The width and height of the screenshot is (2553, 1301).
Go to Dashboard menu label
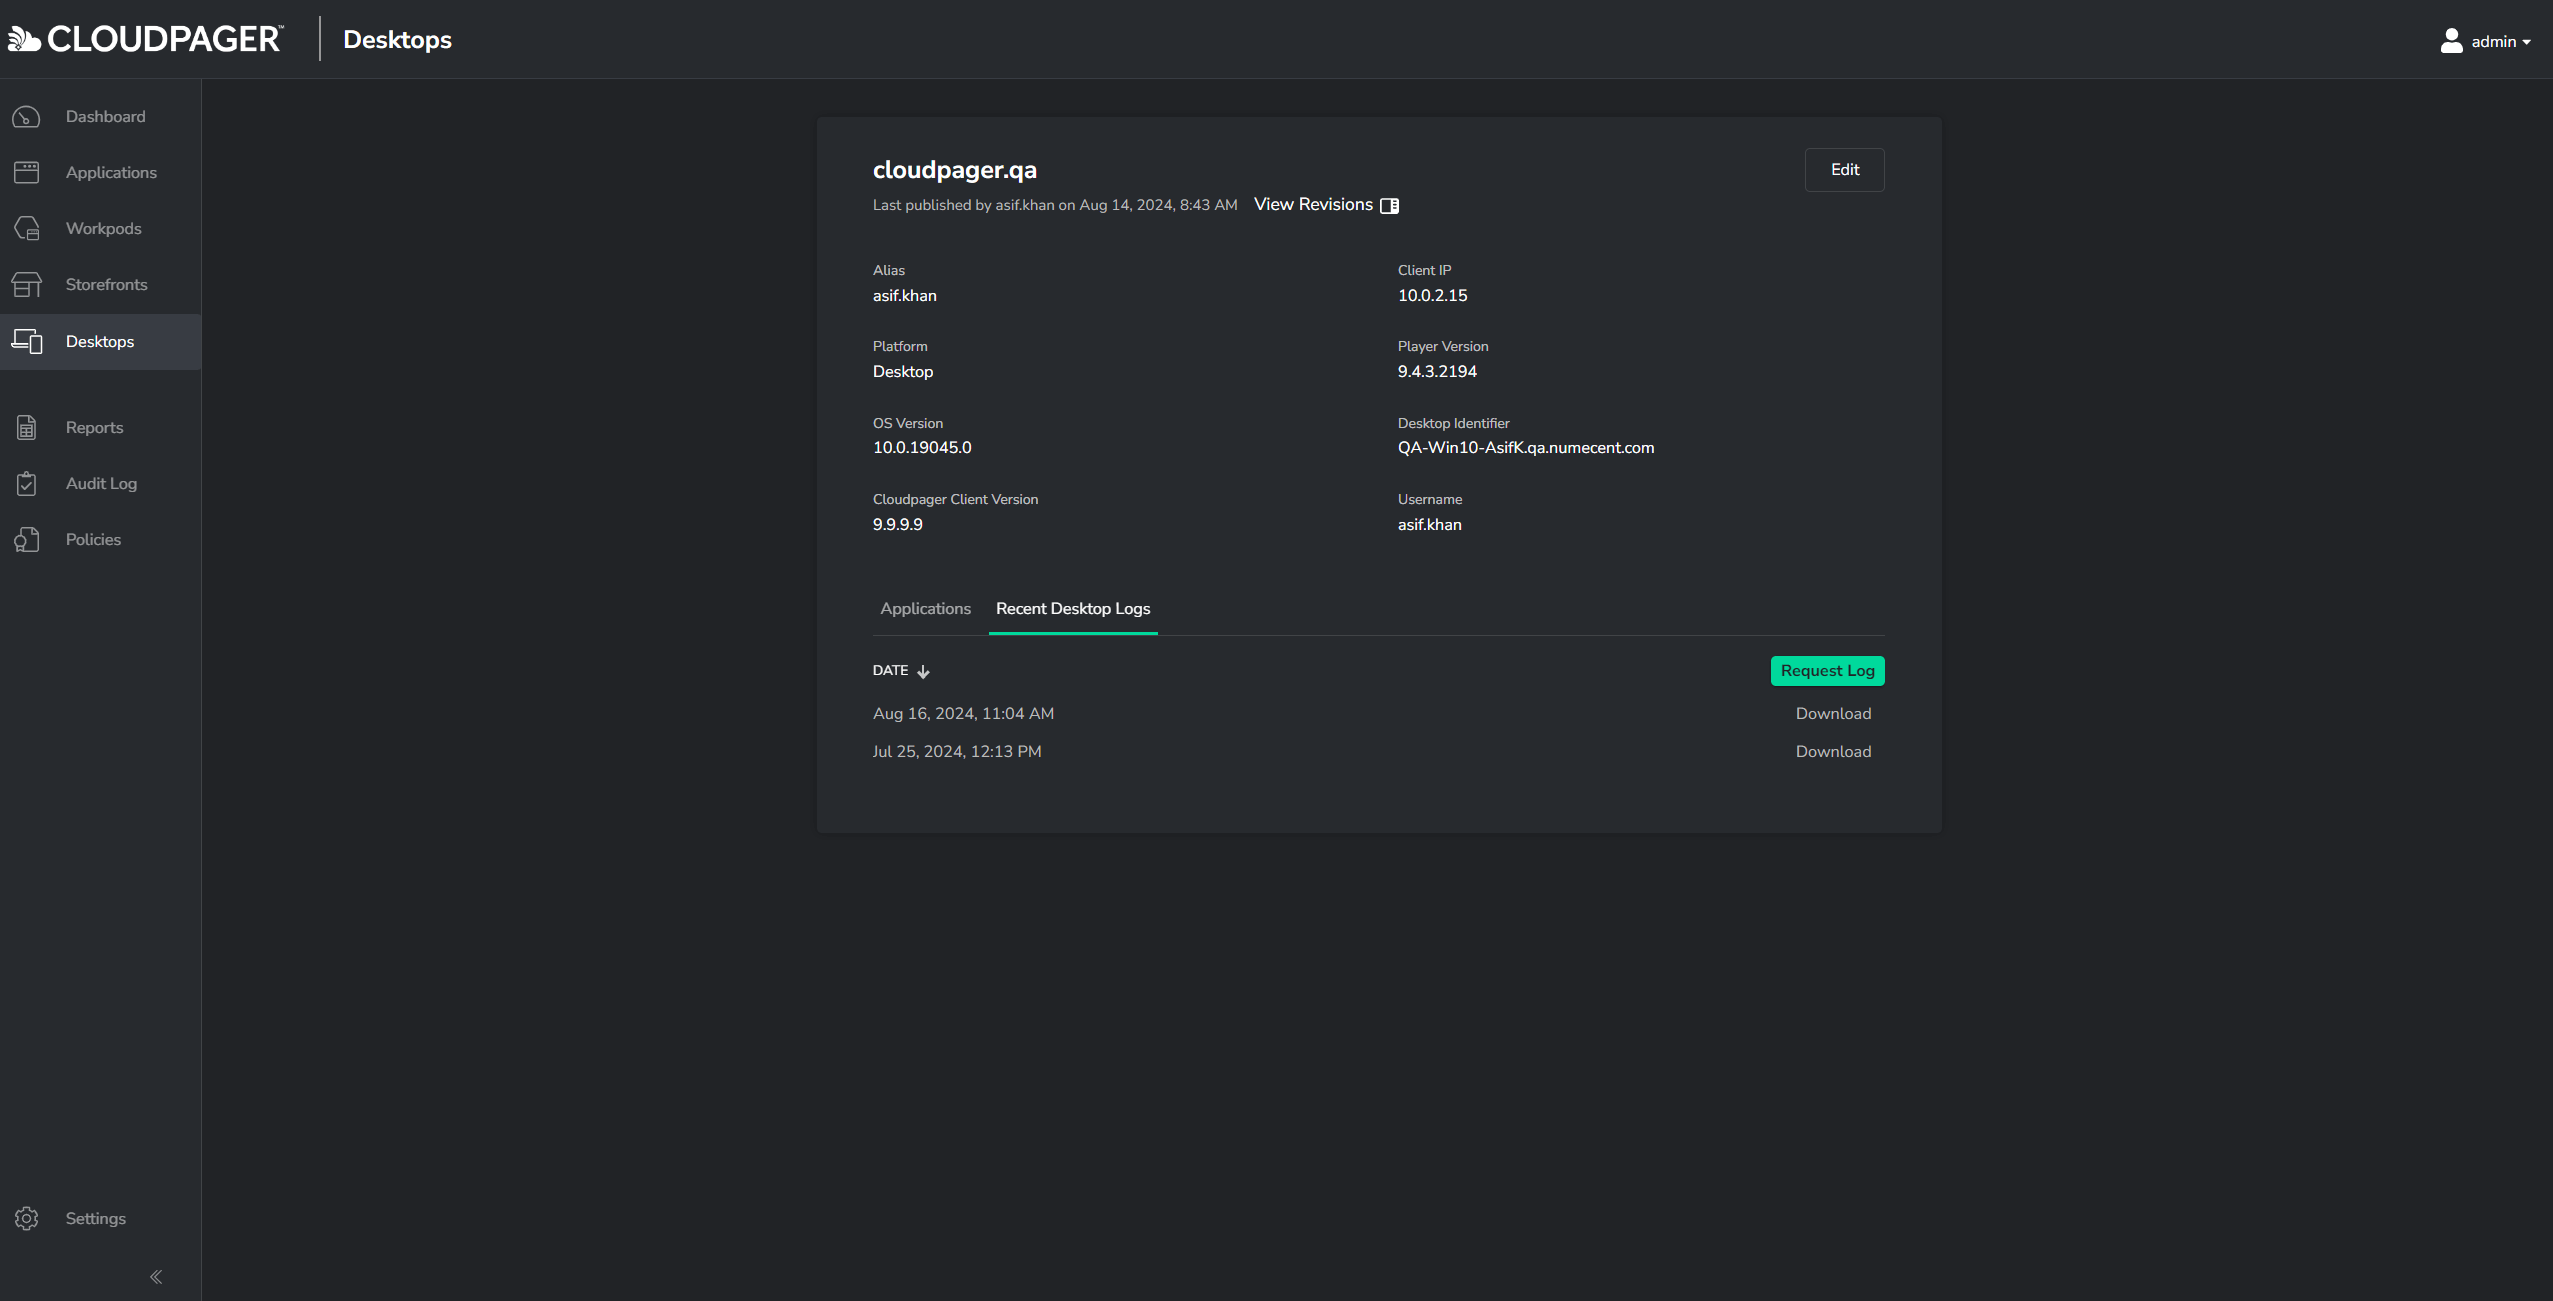coord(106,117)
